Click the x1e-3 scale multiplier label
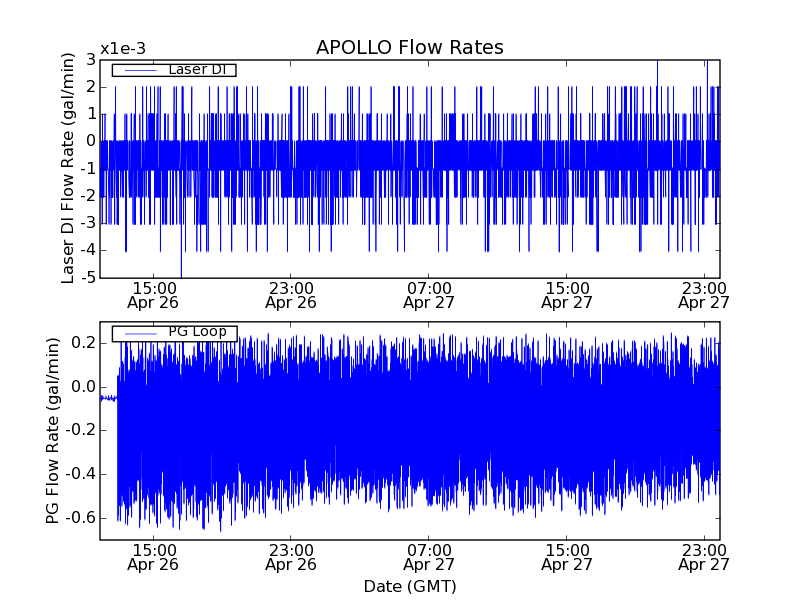Image resolution: width=800 pixels, height=600 pixels. coord(123,48)
